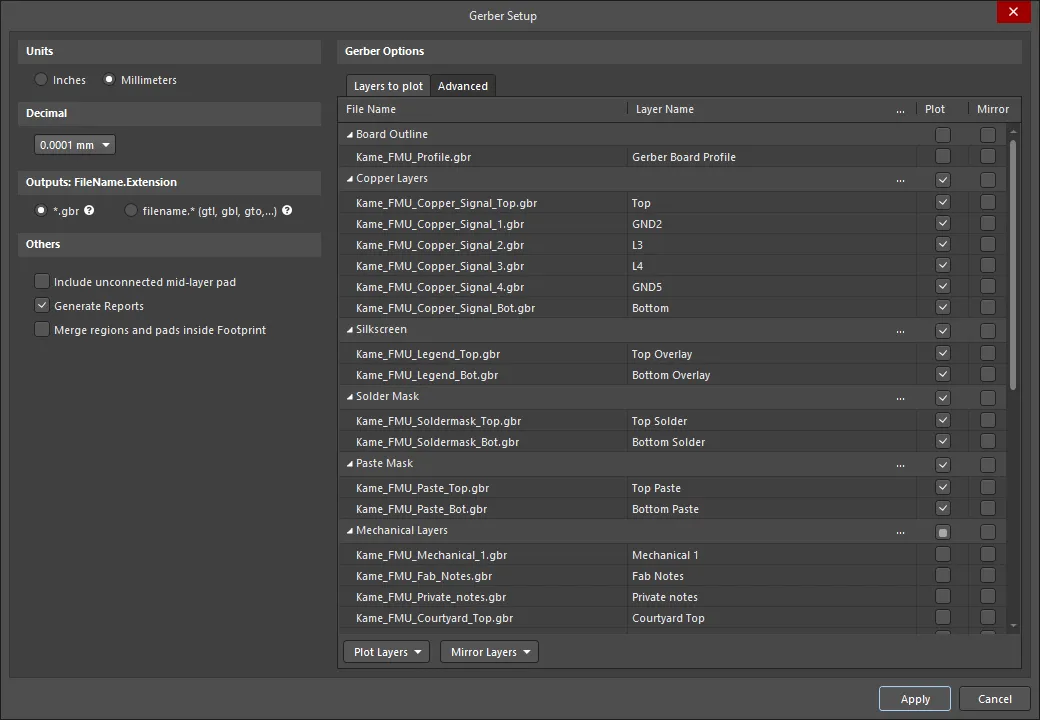Screen dimensions: 1040x720
Task: Enable Include unconnected mid-layer pad
Action: [42, 282]
